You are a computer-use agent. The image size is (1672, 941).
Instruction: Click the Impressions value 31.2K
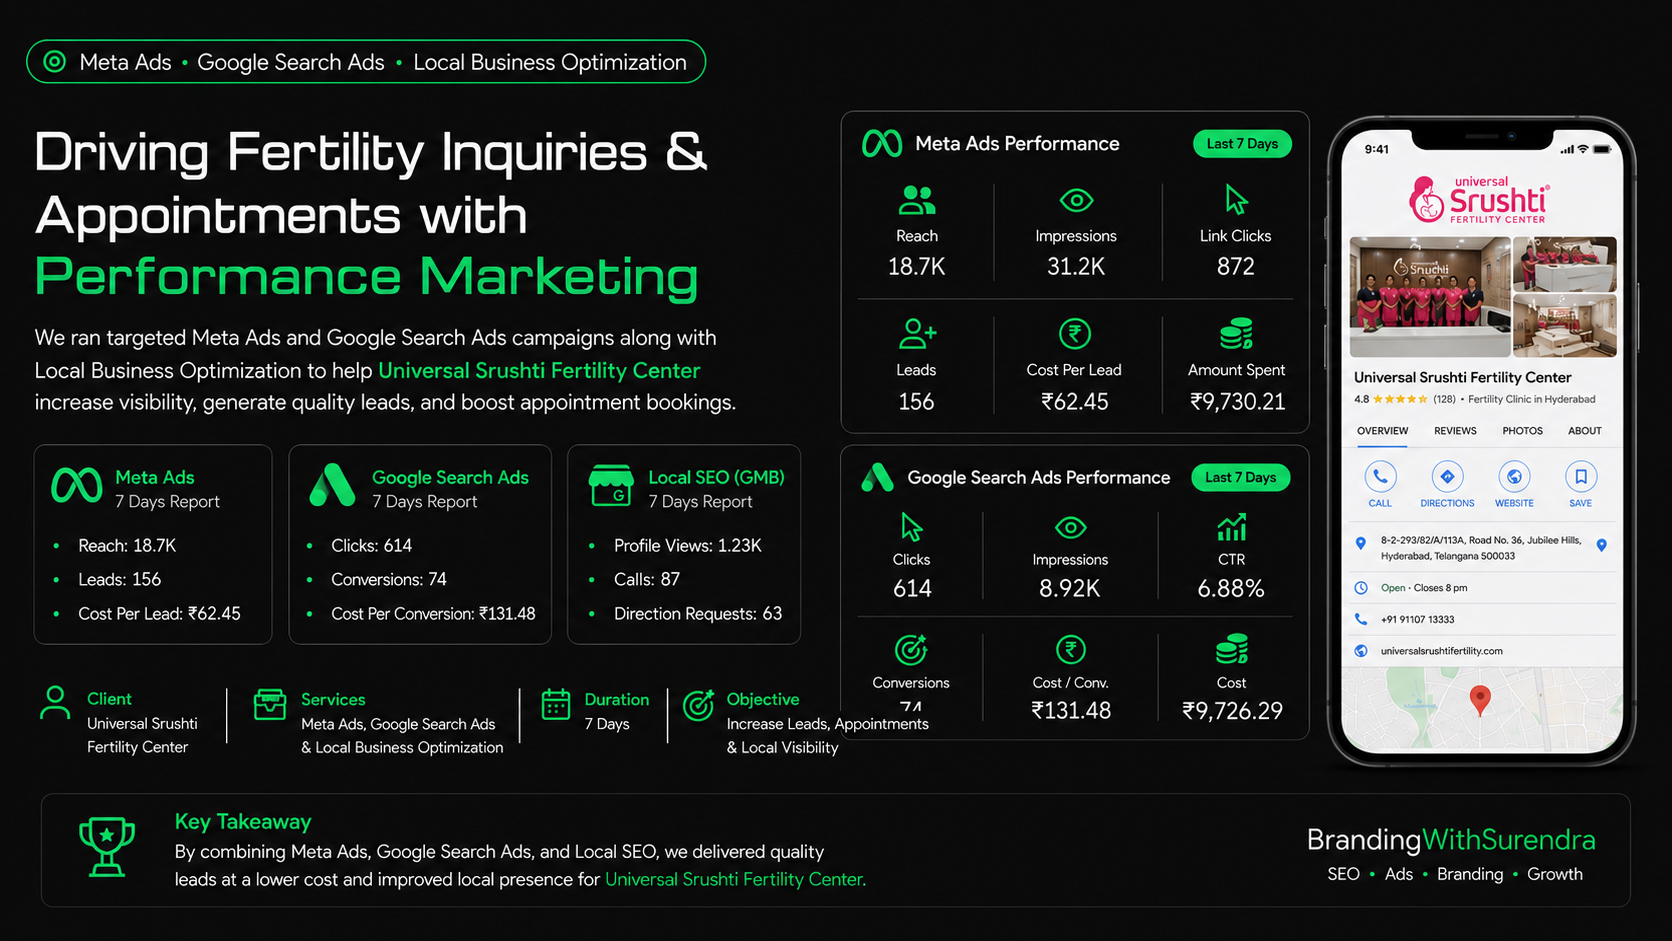pyautogui.click(x=1076, y=267)
